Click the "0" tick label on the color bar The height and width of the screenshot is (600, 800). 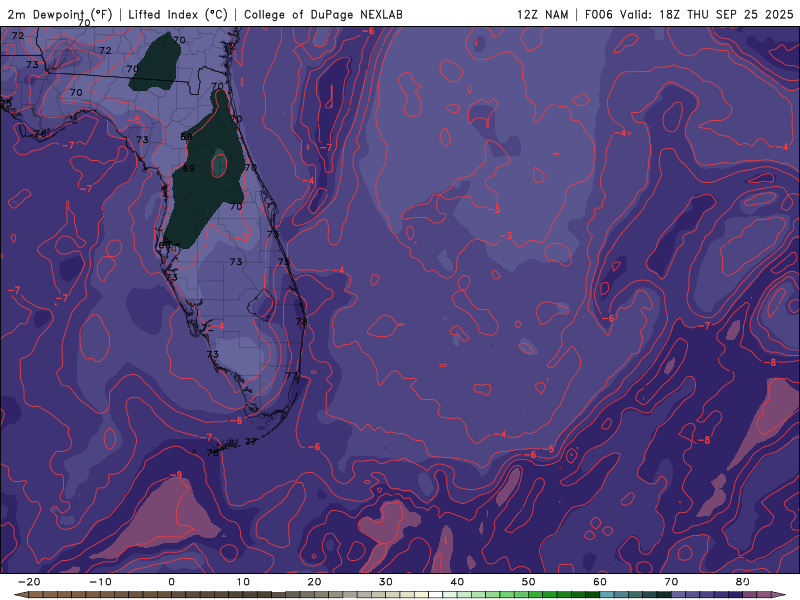171,581
